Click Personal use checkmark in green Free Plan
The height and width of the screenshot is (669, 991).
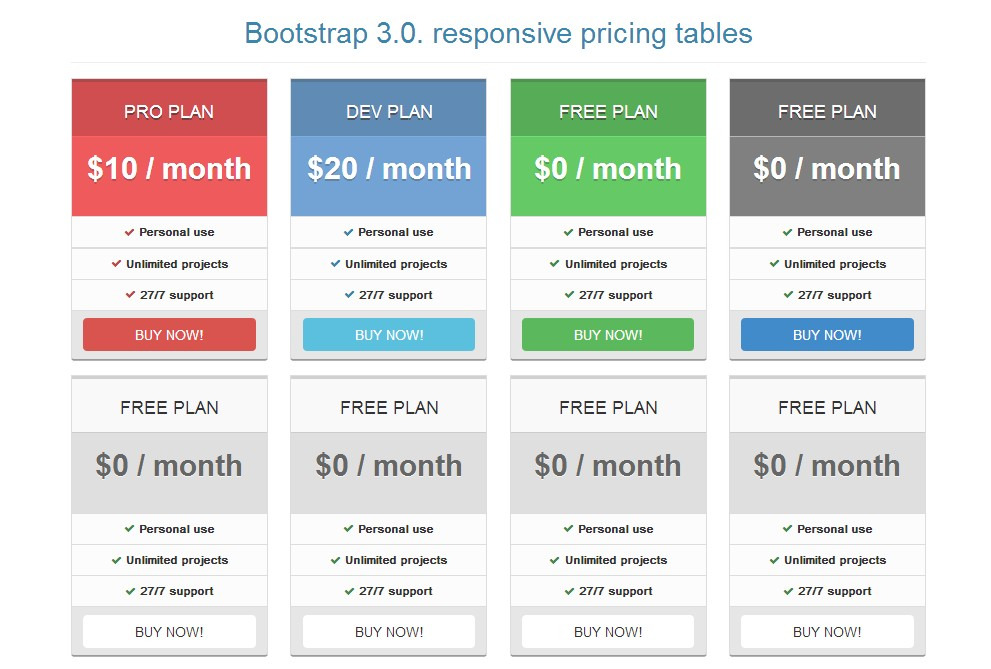(568, 232)
